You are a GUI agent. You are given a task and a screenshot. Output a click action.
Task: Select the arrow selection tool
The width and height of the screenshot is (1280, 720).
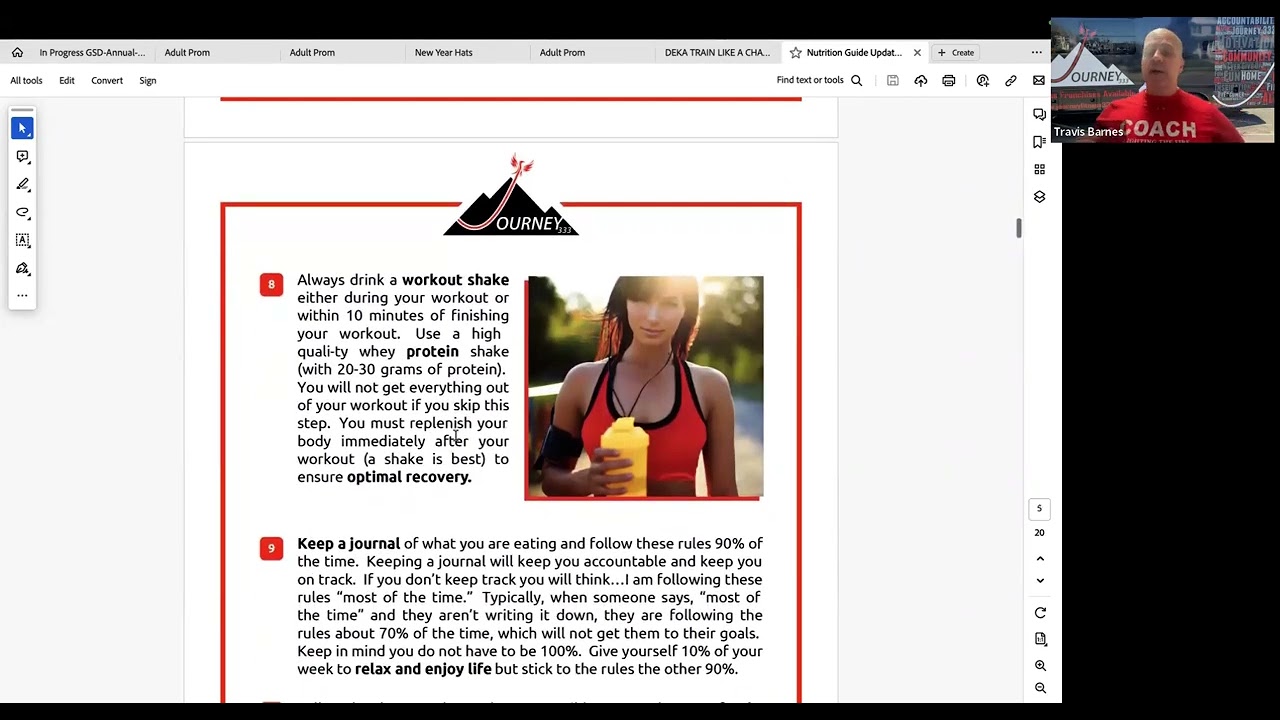[x=22, y=128]
